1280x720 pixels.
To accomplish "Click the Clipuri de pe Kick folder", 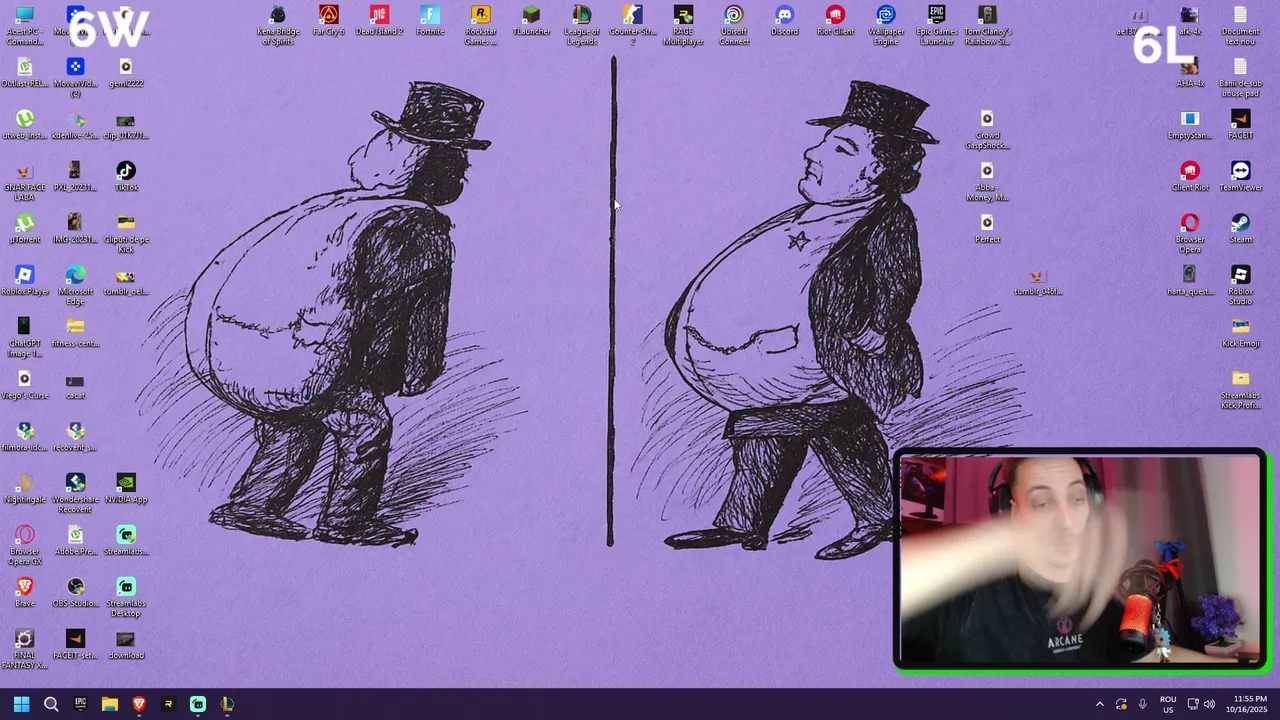I will [126, 233].
